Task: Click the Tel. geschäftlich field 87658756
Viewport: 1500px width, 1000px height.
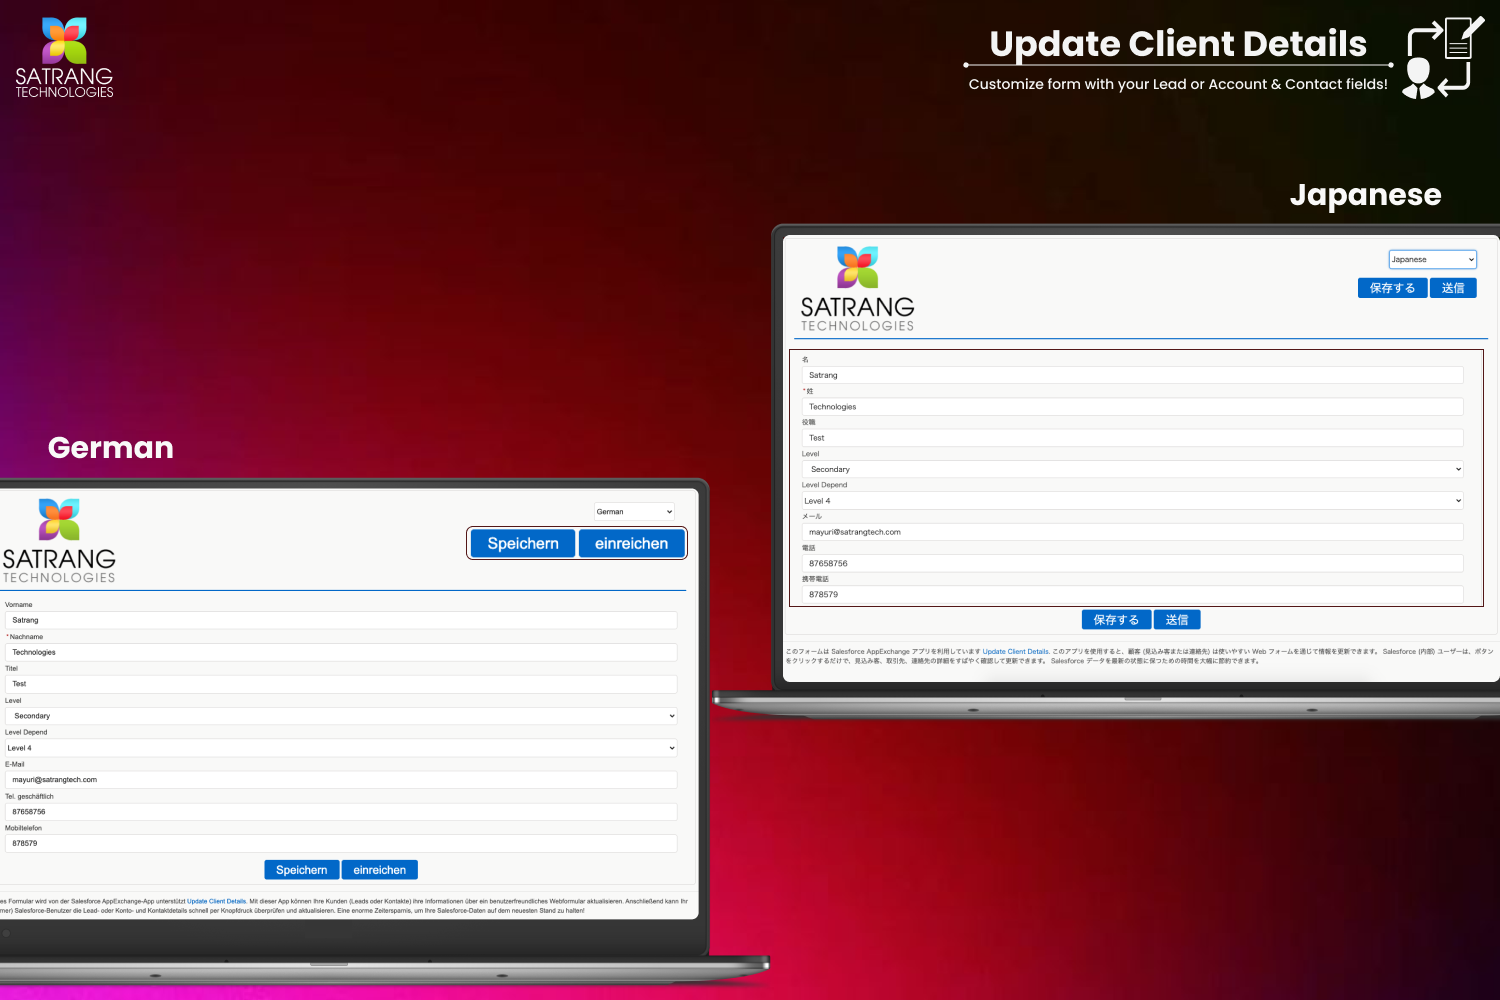Action: [341, 812]
